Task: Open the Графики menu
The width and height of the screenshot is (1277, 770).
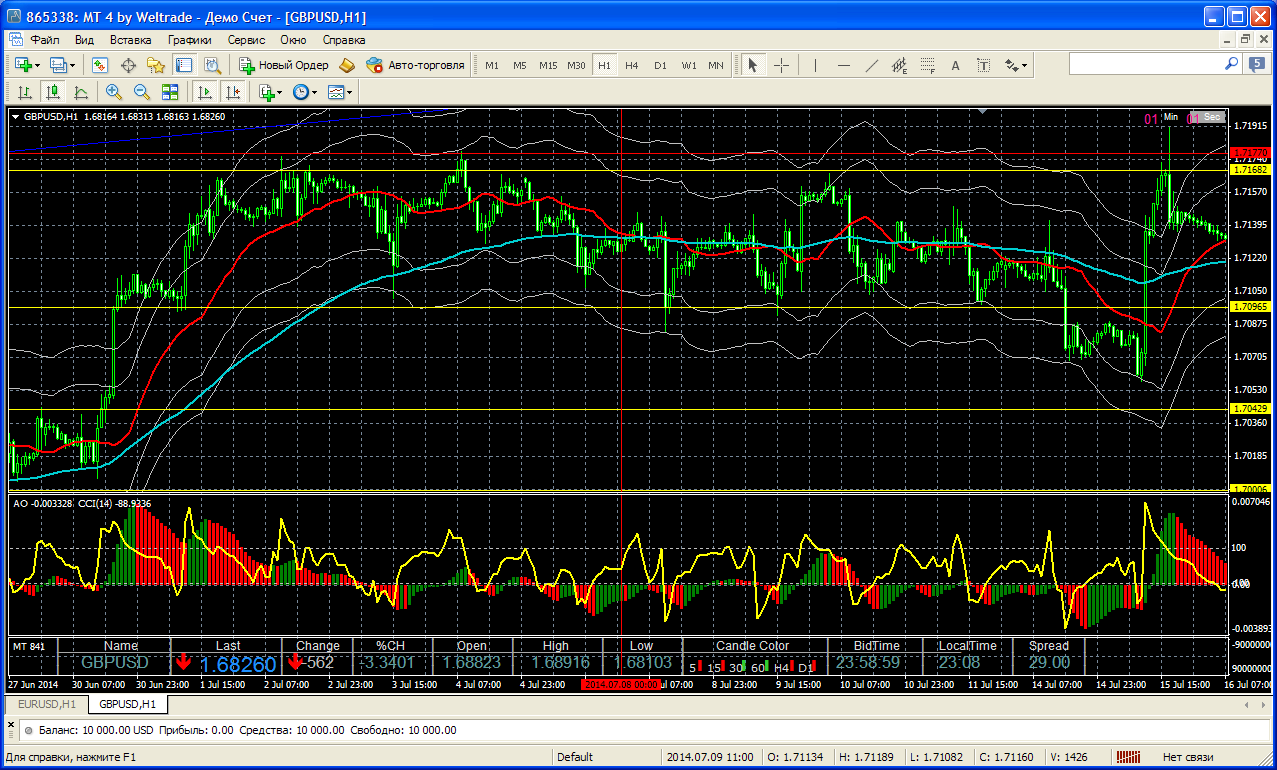Action: [x=189, y=40]
